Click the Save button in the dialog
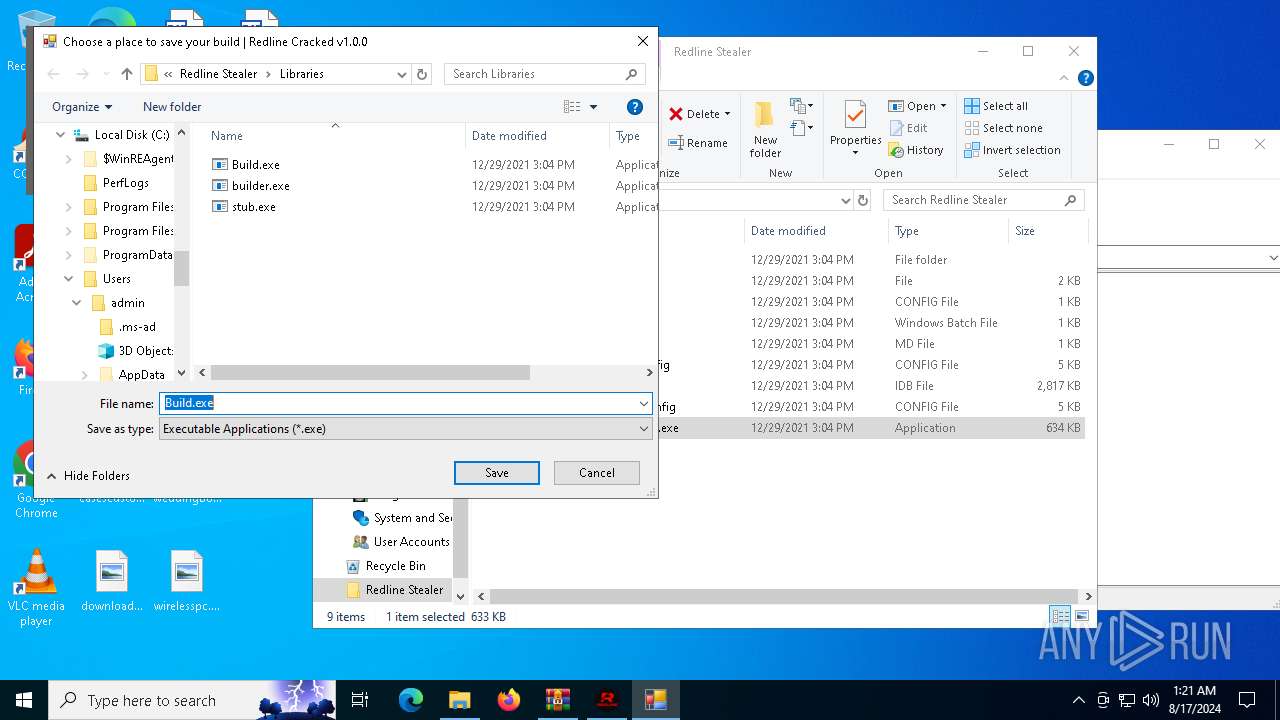 (497, 473)
